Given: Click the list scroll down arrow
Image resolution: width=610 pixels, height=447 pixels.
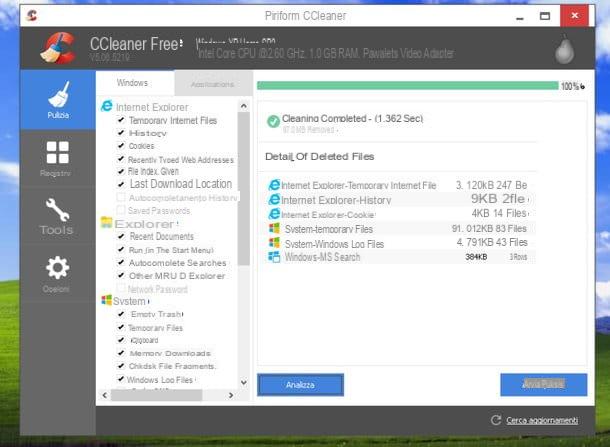Looking at the screenshot, I should [x=244, y=382].
